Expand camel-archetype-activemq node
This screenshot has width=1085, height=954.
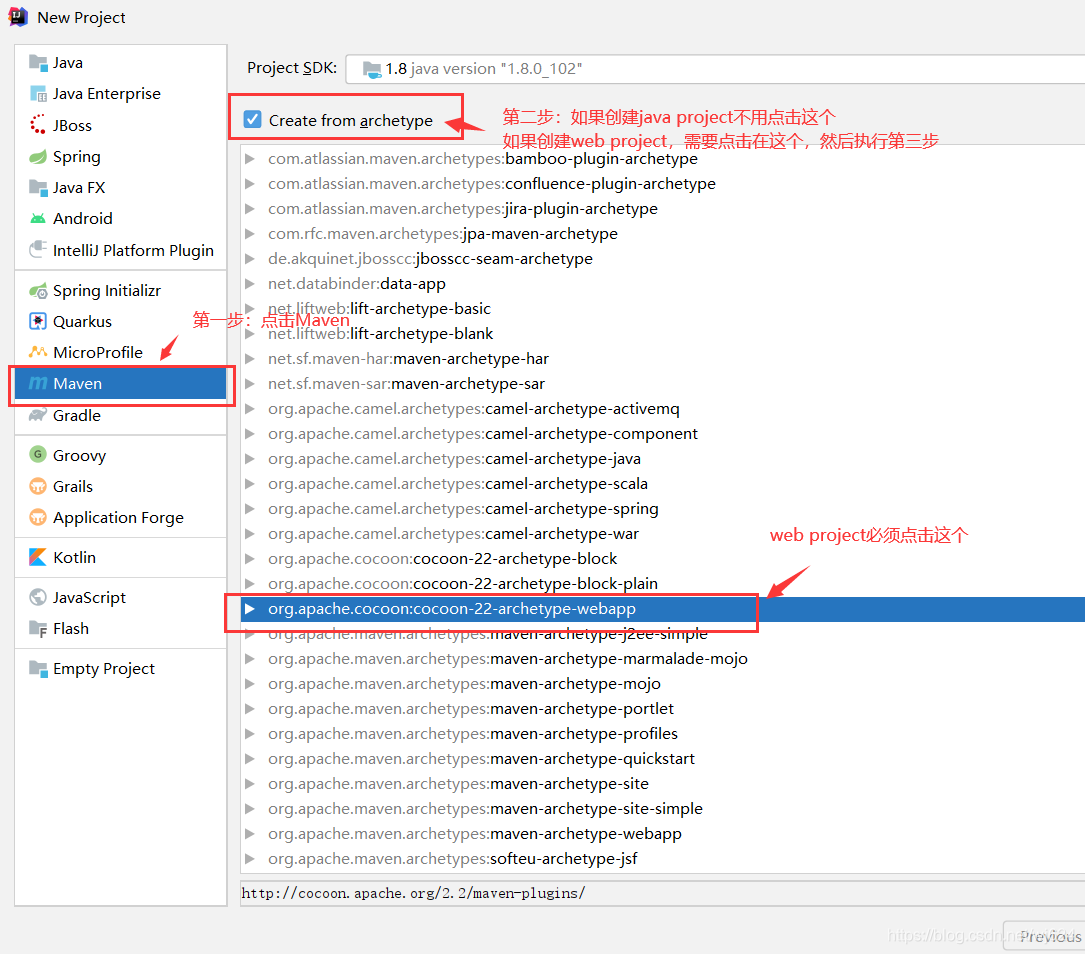click(250, 408)
